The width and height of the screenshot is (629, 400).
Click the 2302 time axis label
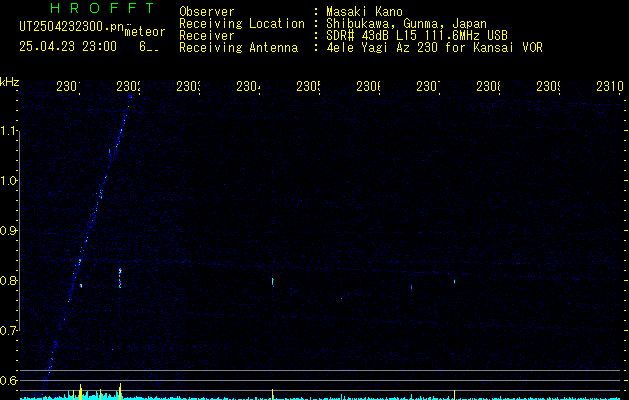pos(128,86)
